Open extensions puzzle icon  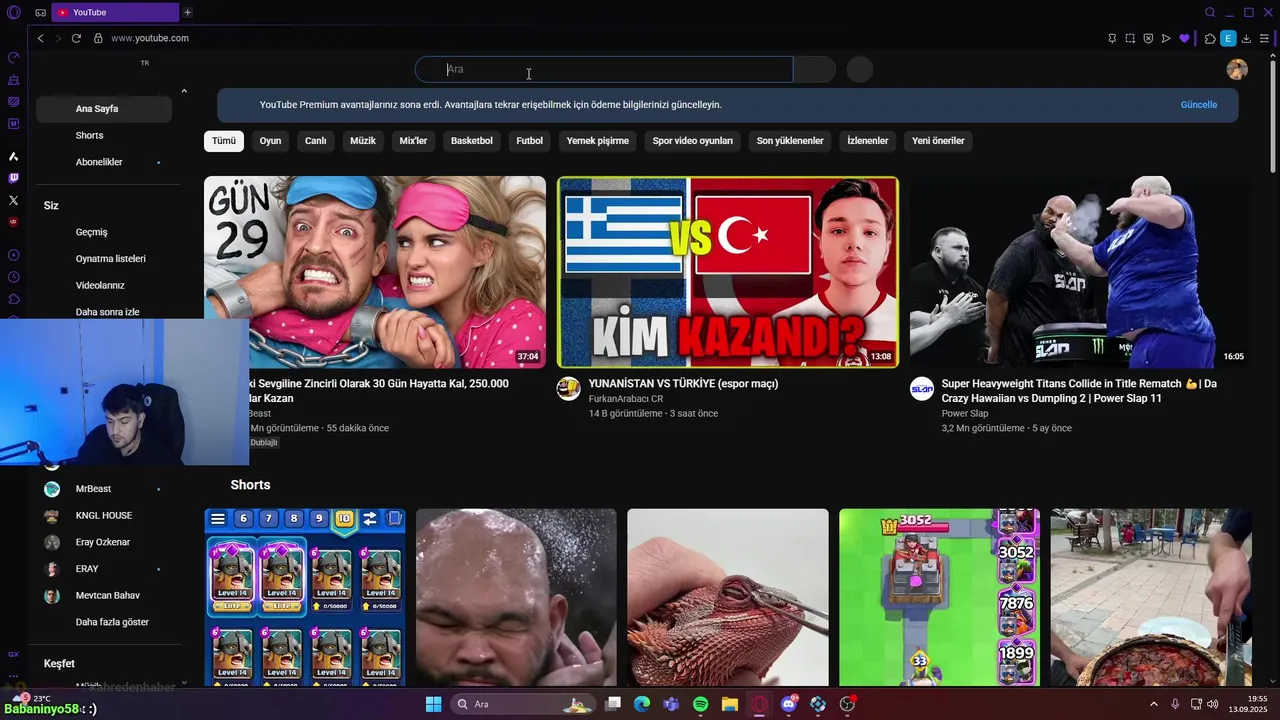point(1210,38)
